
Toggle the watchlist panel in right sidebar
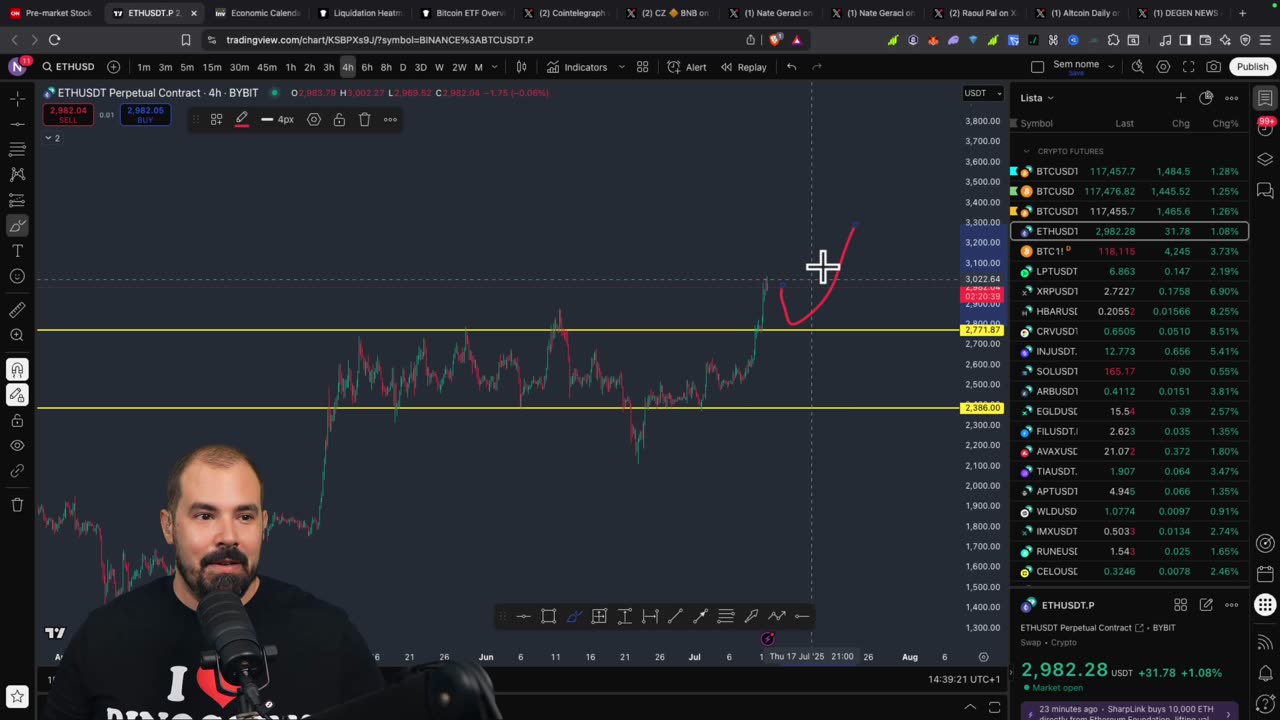[x=1265, y=98]
